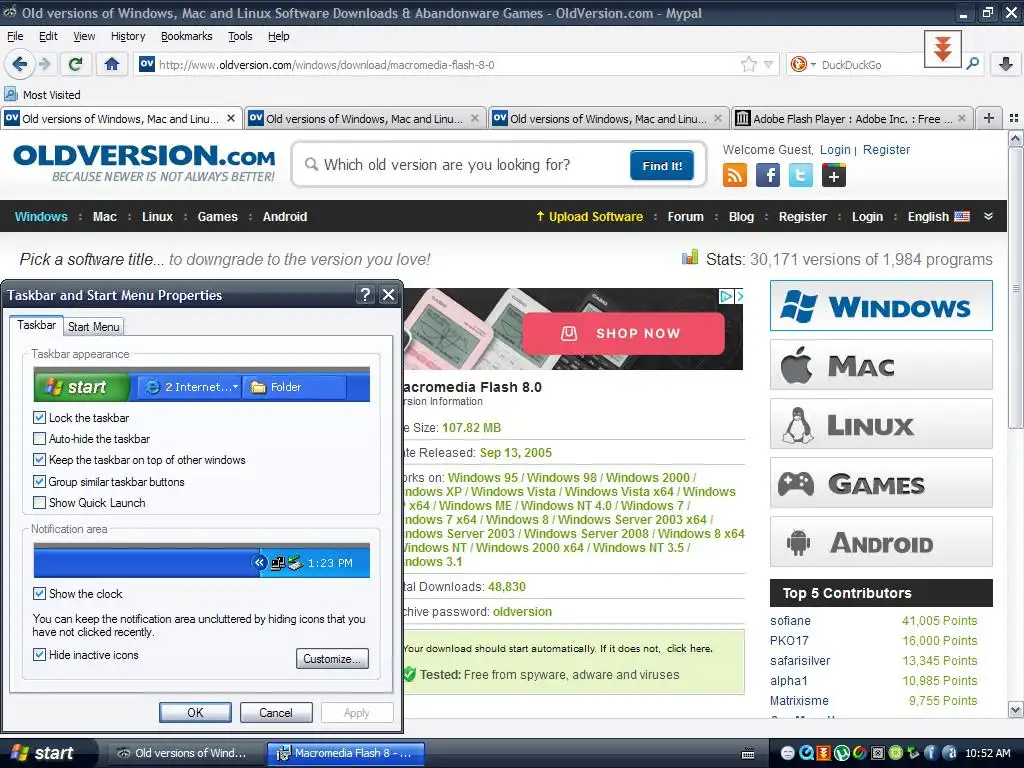Click the stats bar chart icon
Image resolution: width=1024 pixels, height=768 pixels.
point(690,257)
